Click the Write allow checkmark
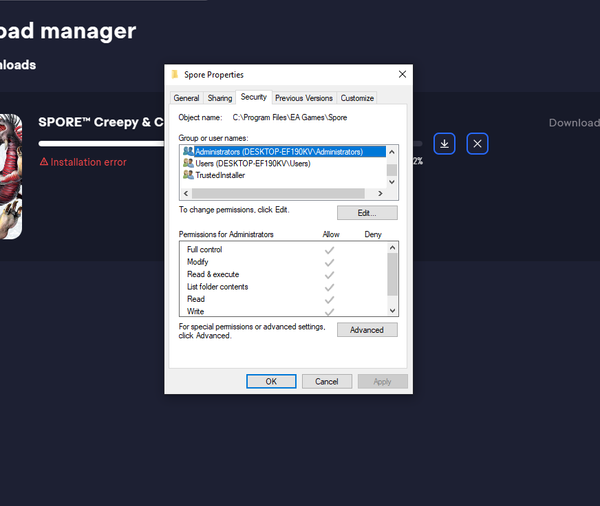The width and height of the screenshot is (600, 506). click(x=329, y=312)
